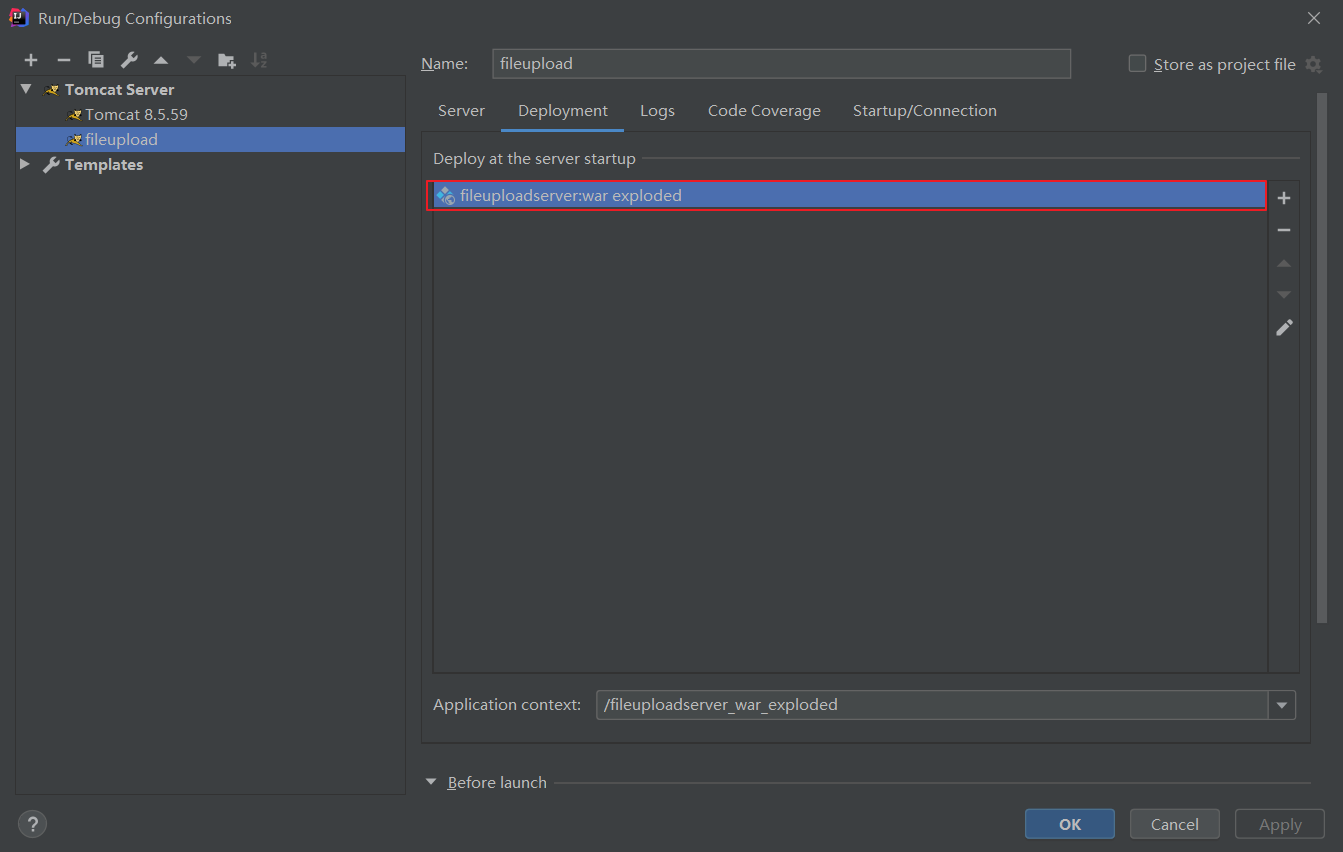Close the Run/Debug Configurations dialog
Screen dimensions: 1343x852
1313,18
